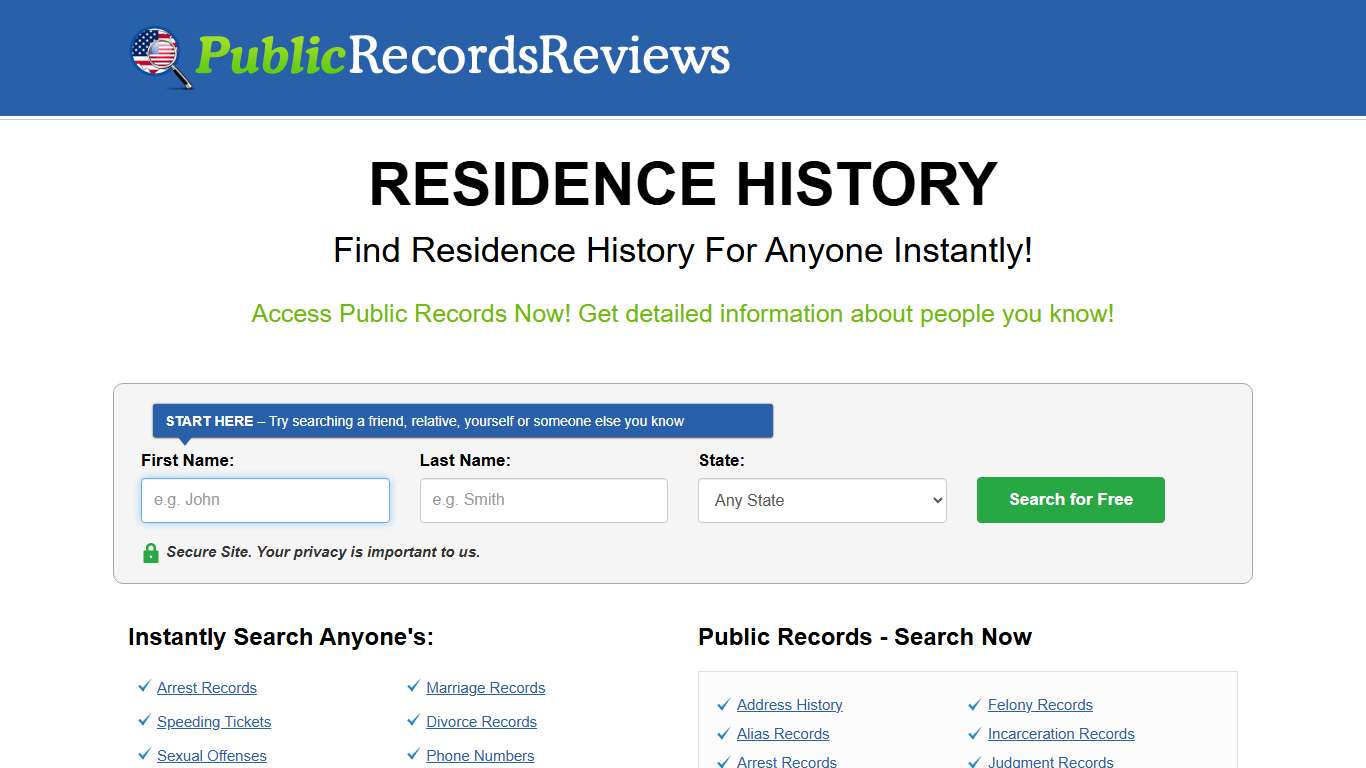Click the green padlock secure site icon
This screenshot has width=1366, height=768.
[x=151, y=552]
